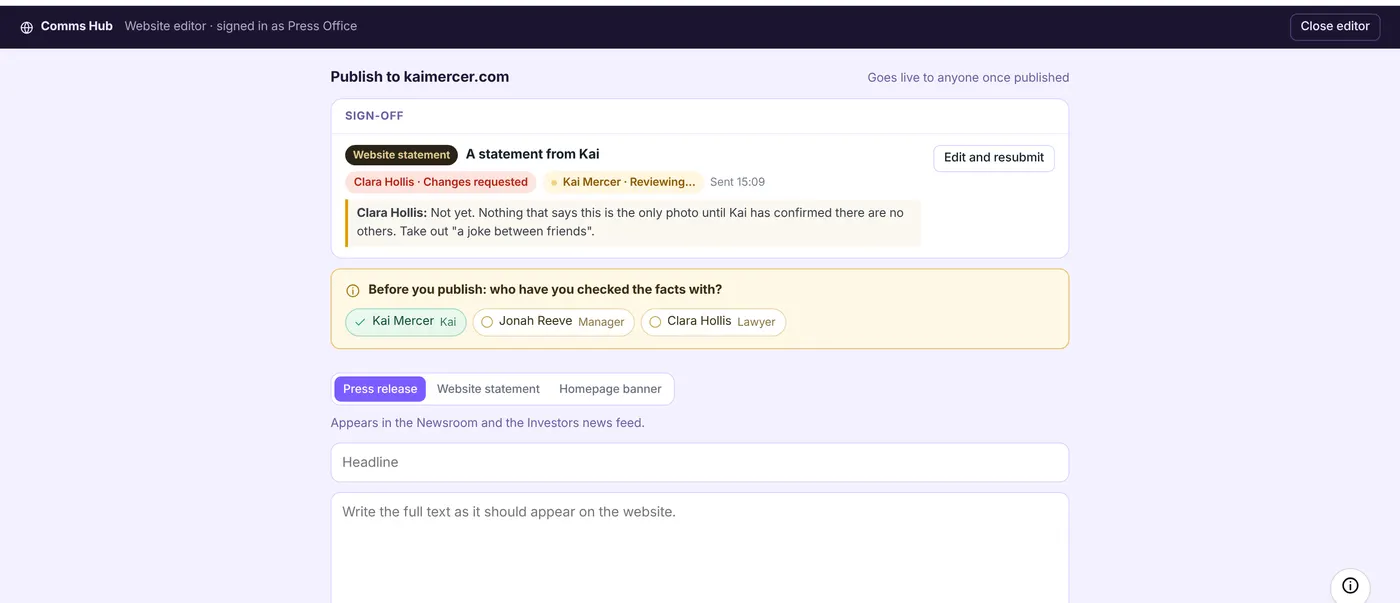Image resolution: width=1400 pixels, height=603 pixels.
Task: Select Clara Hollis Lawyer as fact checker
Action: 713,322
